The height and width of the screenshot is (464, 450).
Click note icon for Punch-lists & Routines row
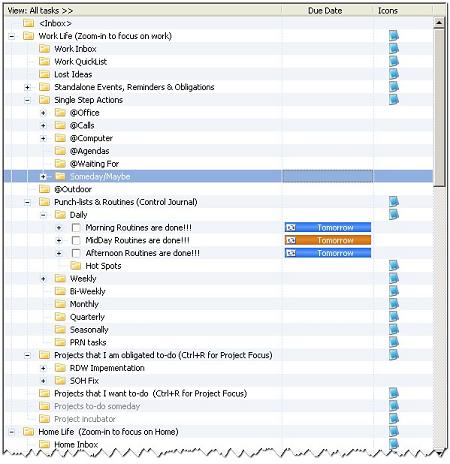click(x=394, y=202)
